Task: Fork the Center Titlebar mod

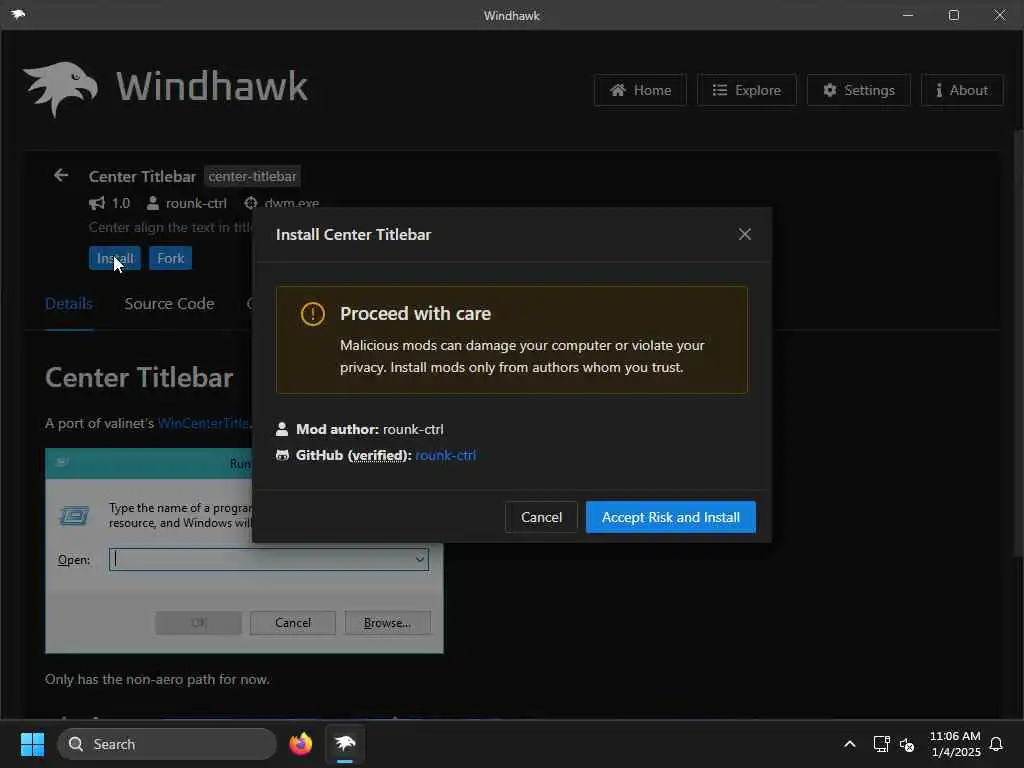Action: 170,258
